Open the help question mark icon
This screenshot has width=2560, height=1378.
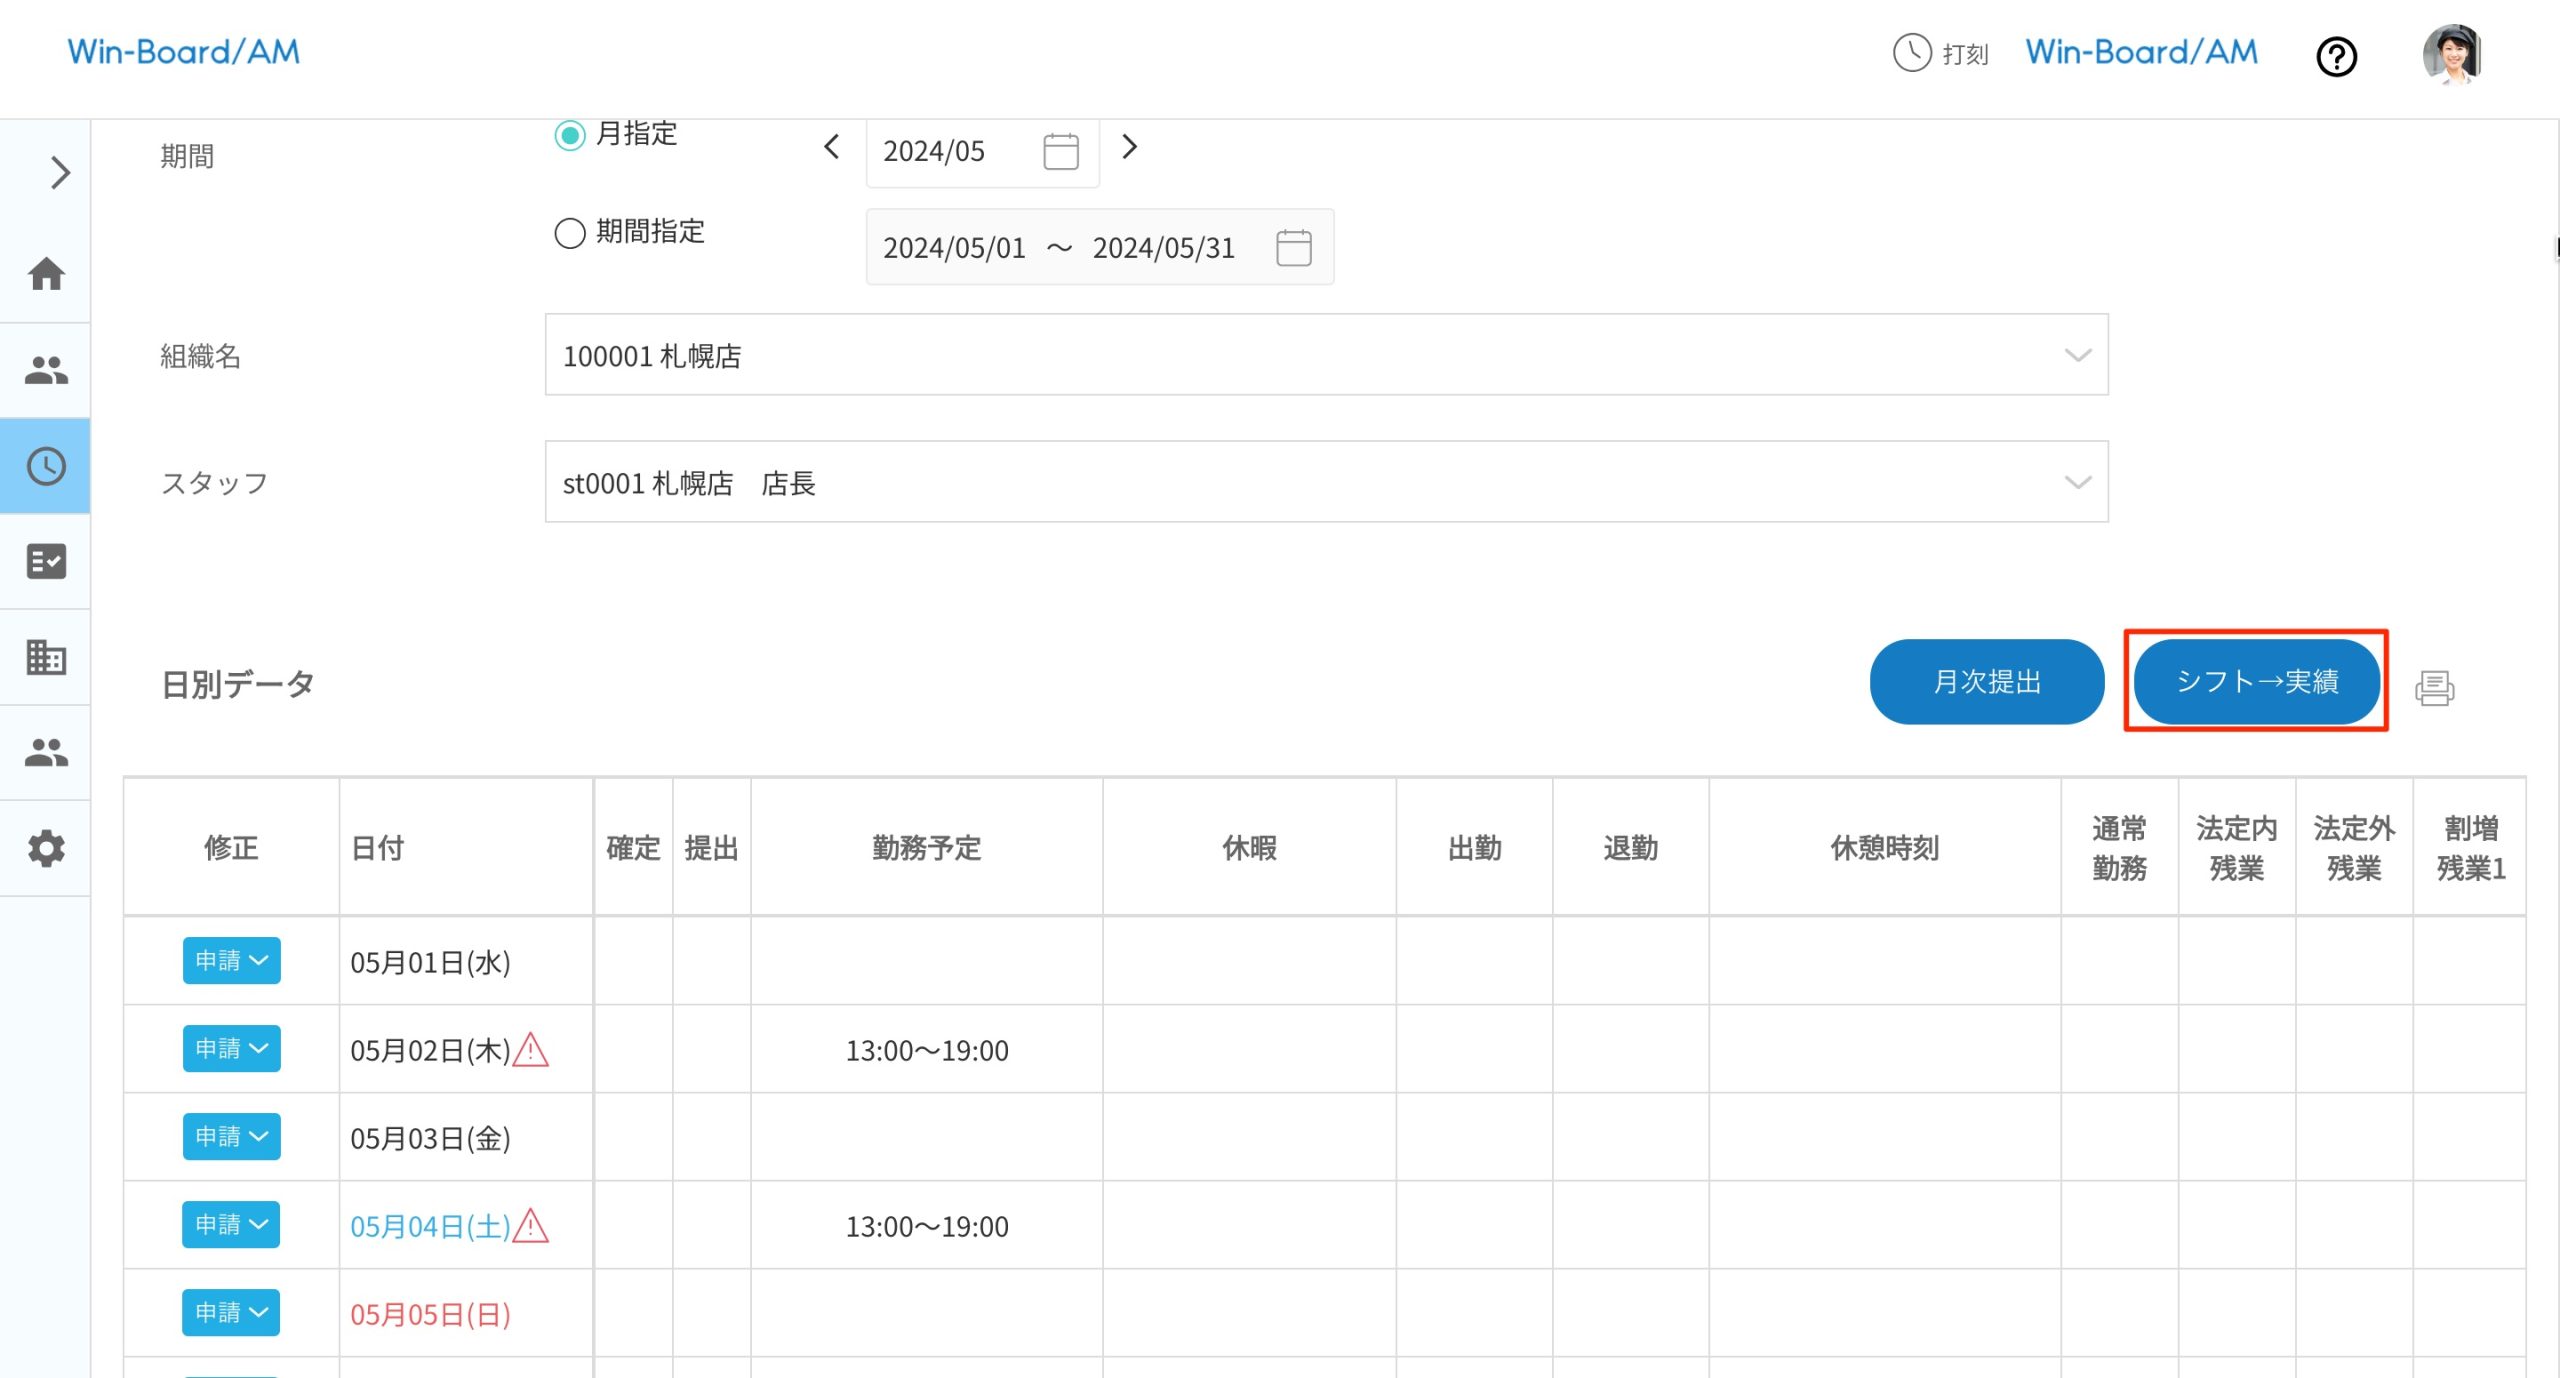point(2336,56)
